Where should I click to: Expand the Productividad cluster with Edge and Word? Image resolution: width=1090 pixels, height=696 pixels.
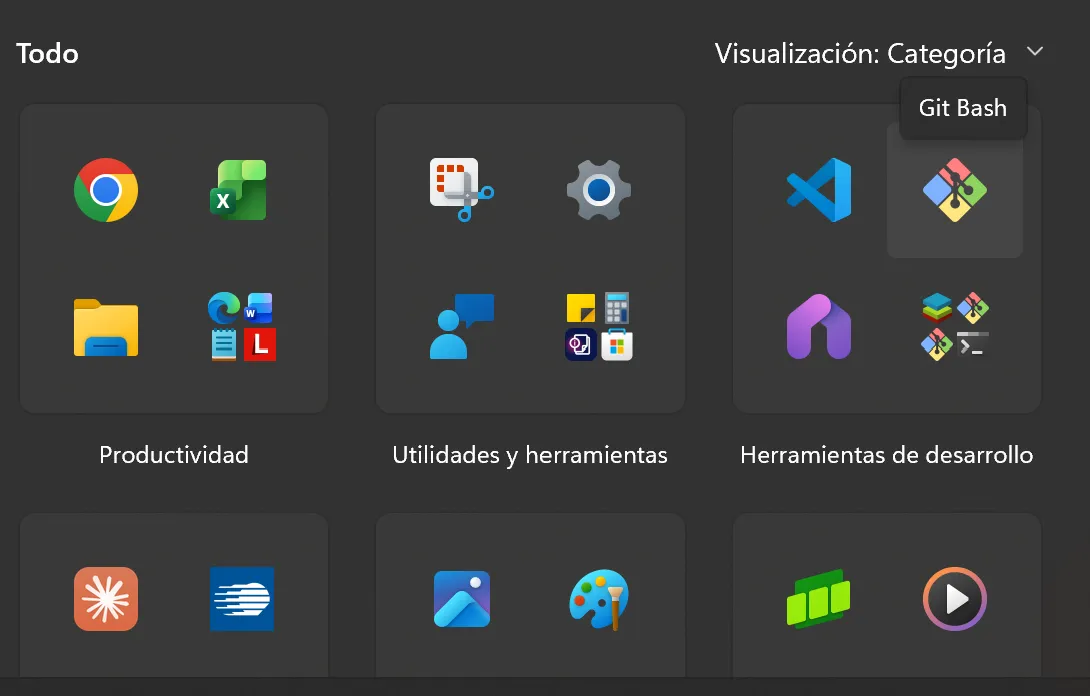tap(242, 327)
